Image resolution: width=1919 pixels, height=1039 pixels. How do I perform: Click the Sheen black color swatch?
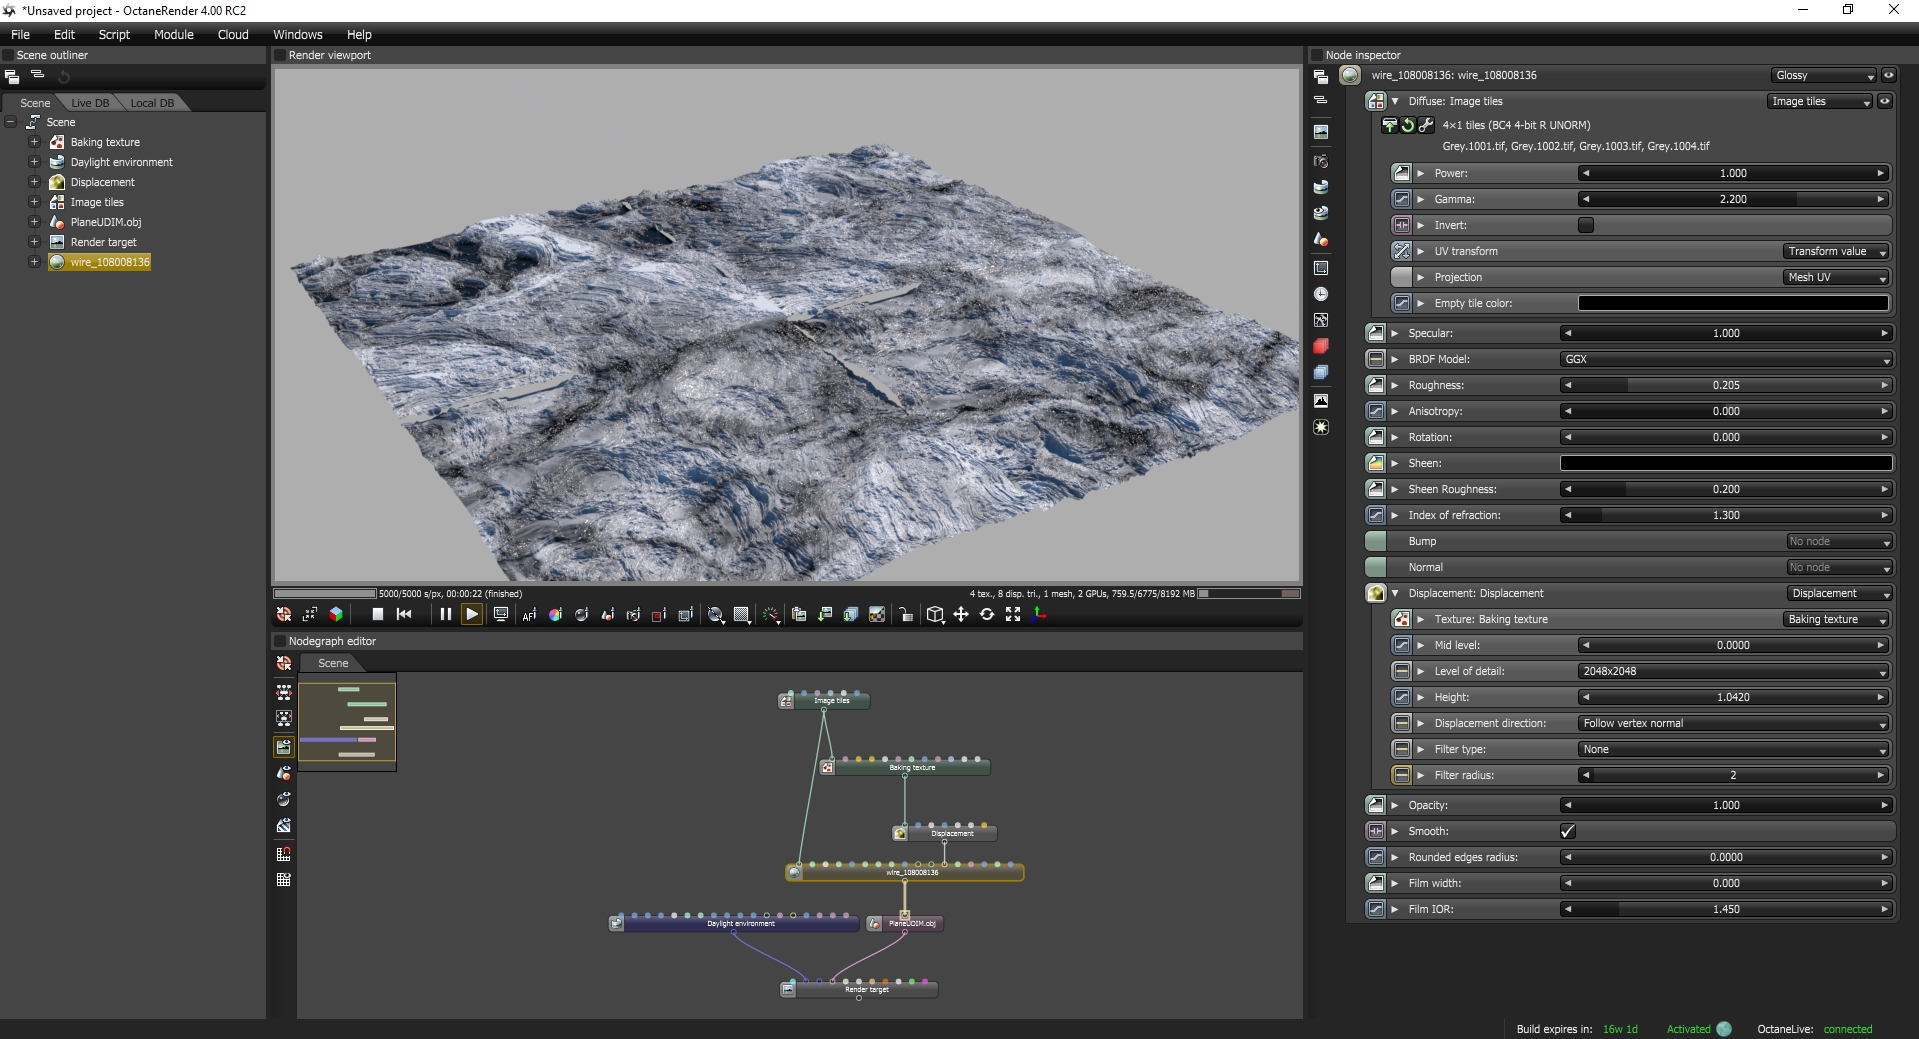pos(1726,463)
